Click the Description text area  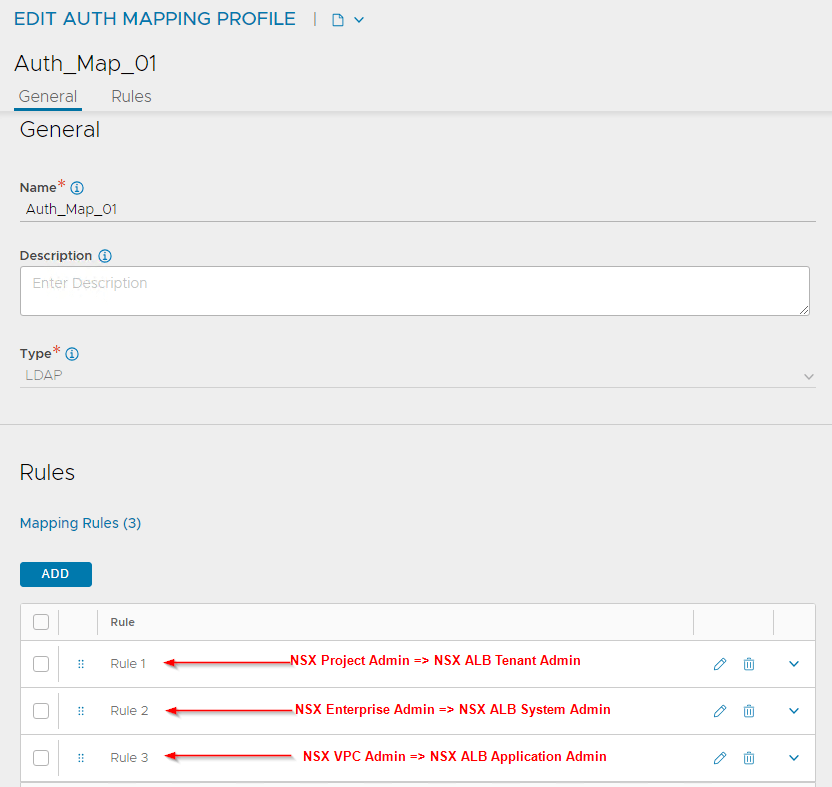[x=415, y=291]
